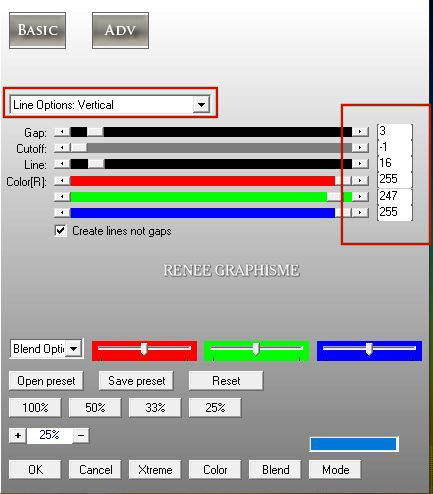Viewport: 433px width, 494px height.
Task: Decrease zoom with the minus button
Action: click(x=81, y=435)
